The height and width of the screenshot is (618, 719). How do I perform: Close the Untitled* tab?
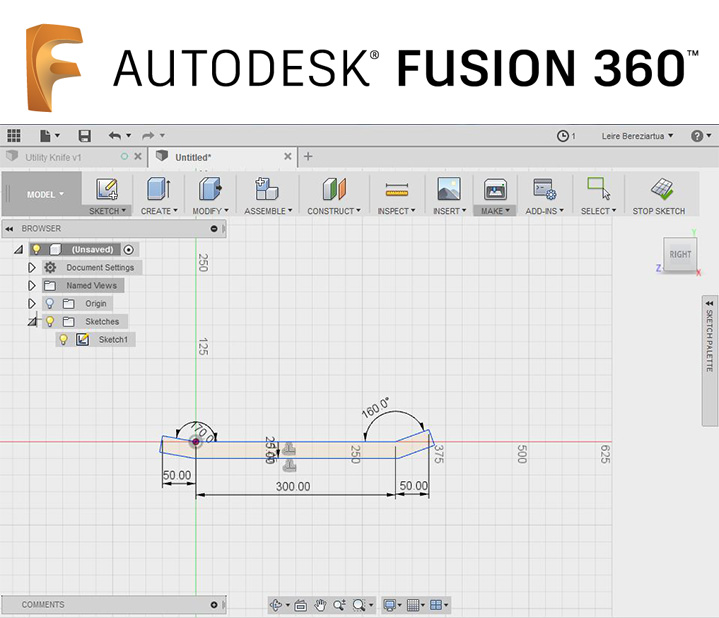point(288,157)
